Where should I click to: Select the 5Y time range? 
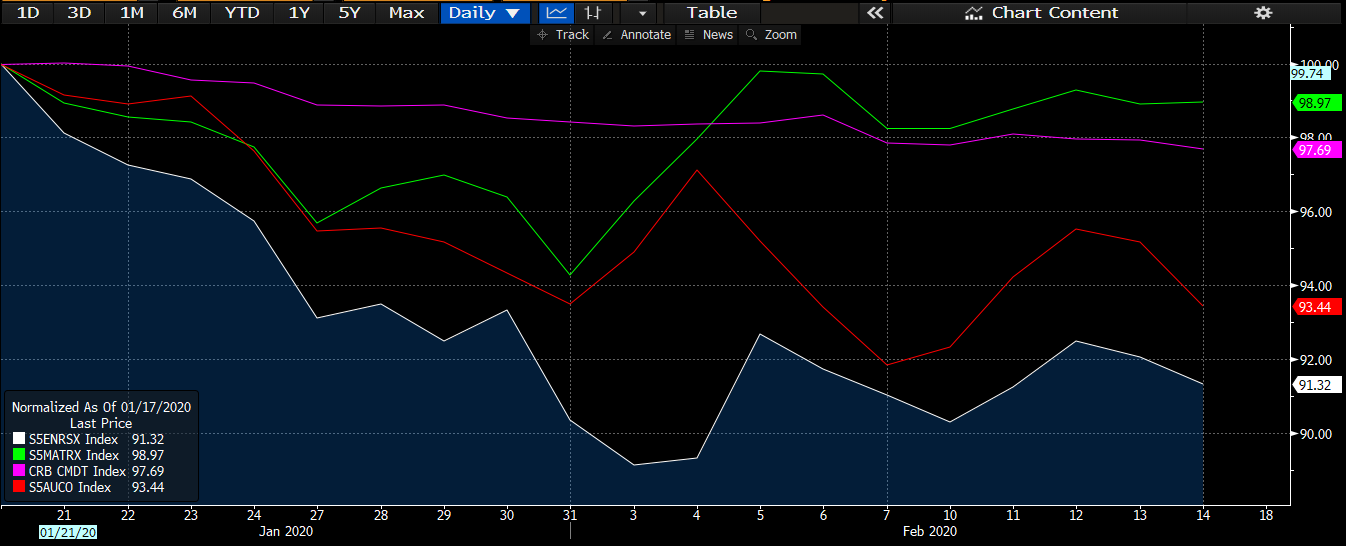click(x=349, y=13)
